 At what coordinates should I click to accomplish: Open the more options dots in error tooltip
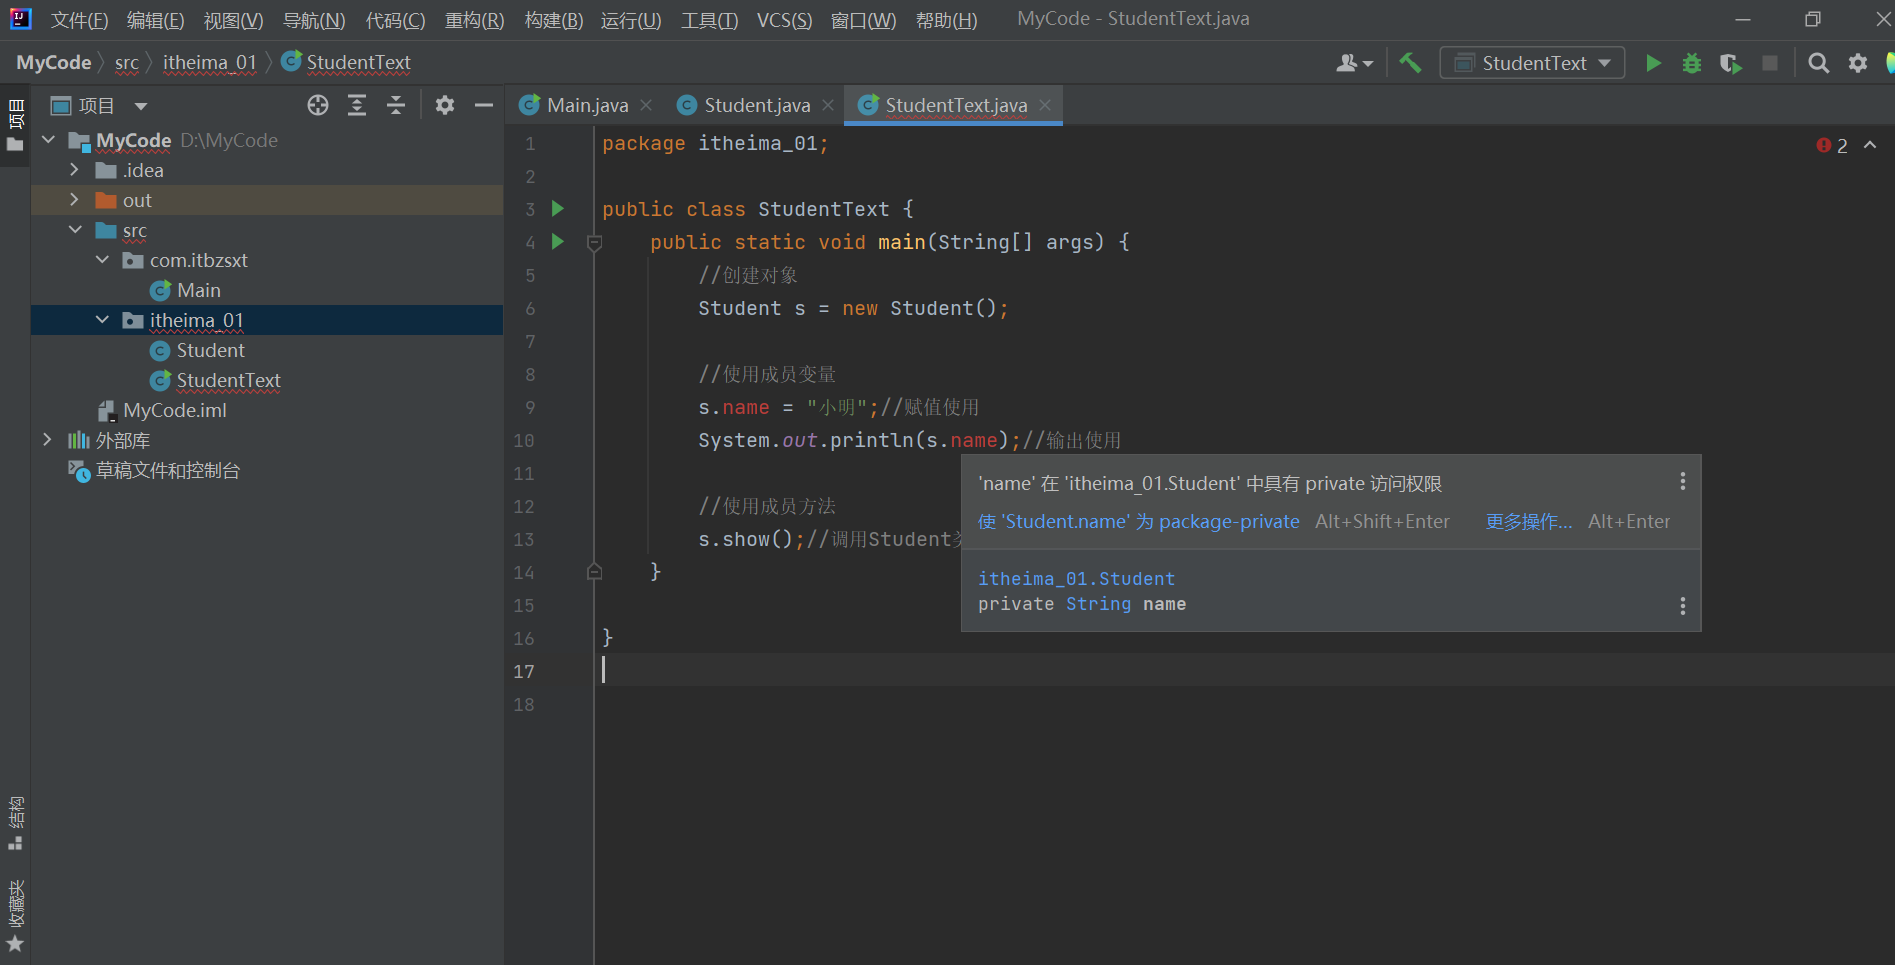pos(1683,482)
